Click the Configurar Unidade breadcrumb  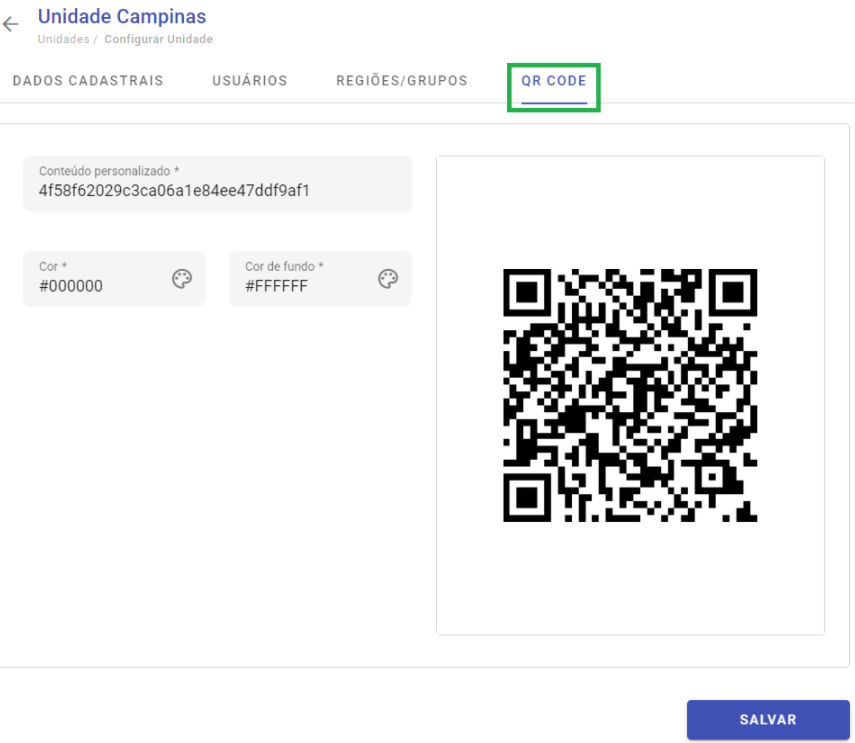point(159,39)
